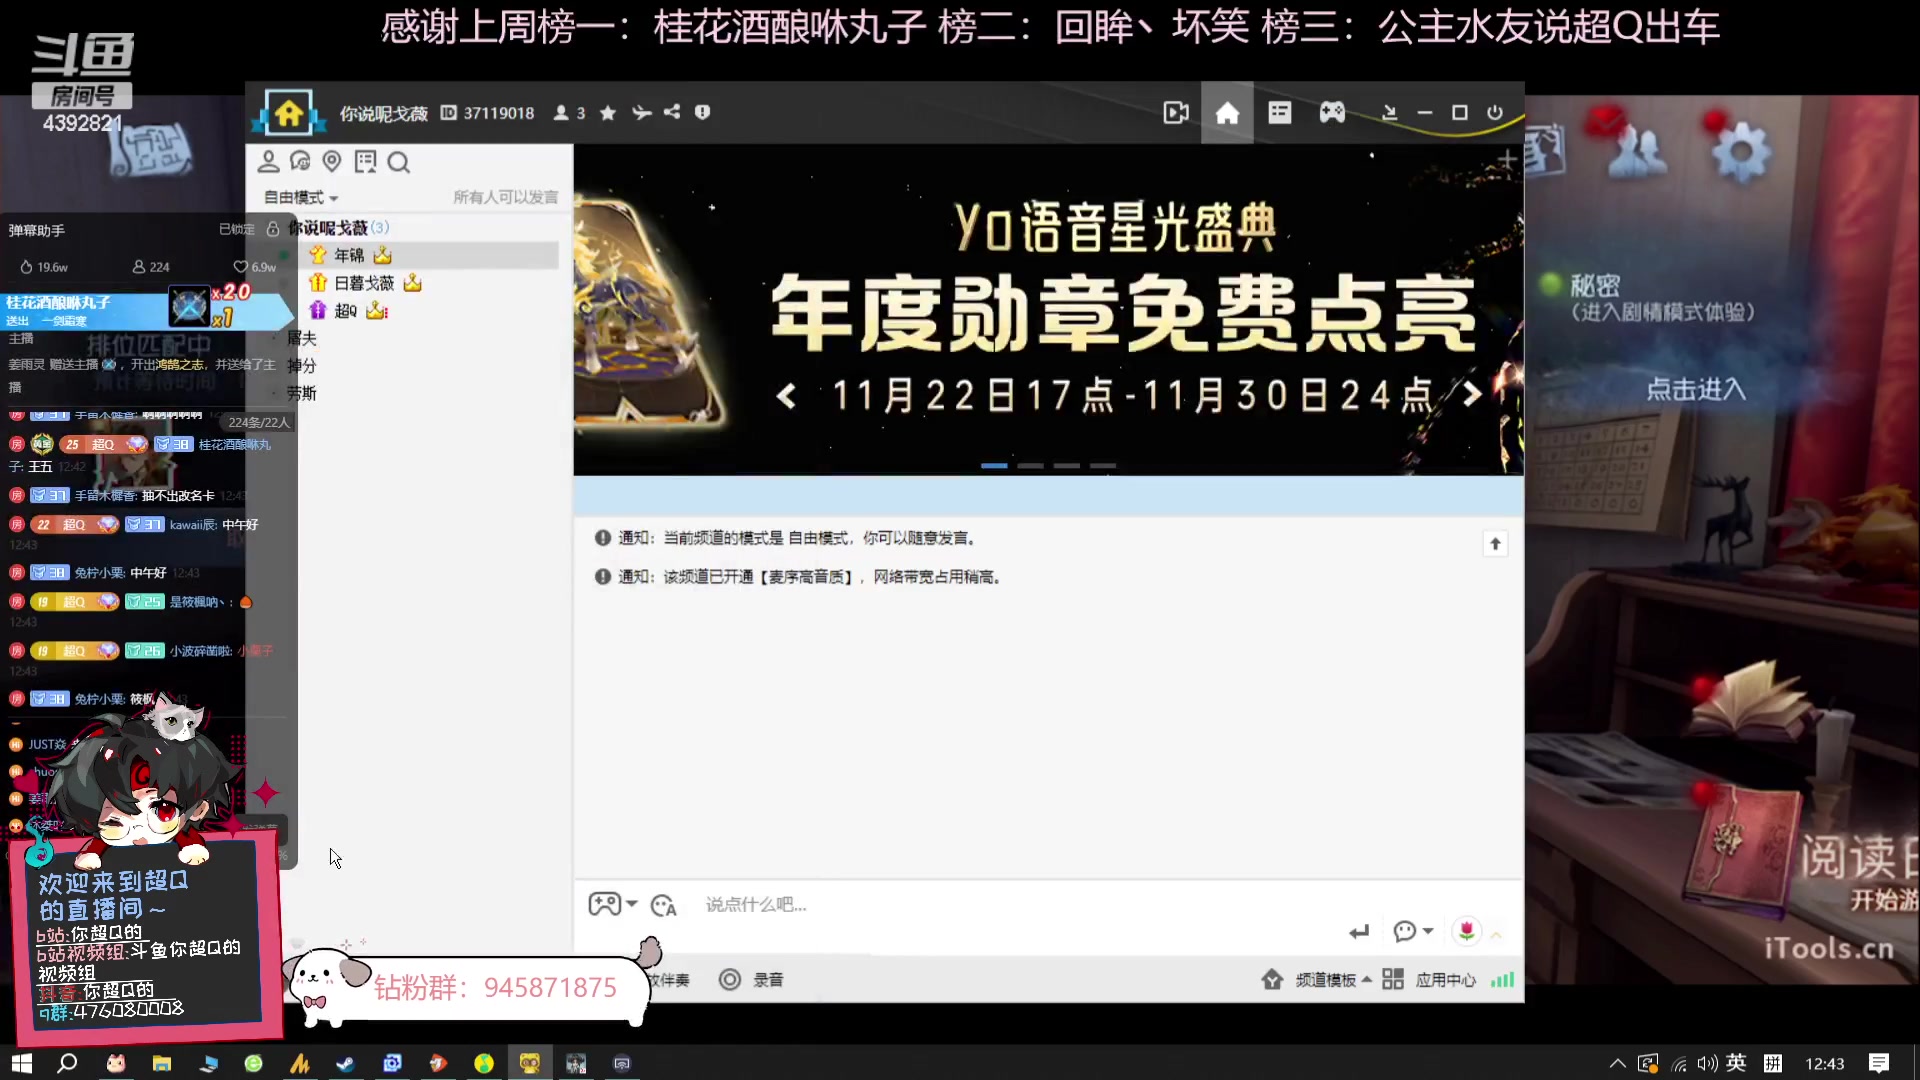Click the lock icon in 弹幕助手 panel
This screenshot has height=1080, width=1920.
click(272, 229)
